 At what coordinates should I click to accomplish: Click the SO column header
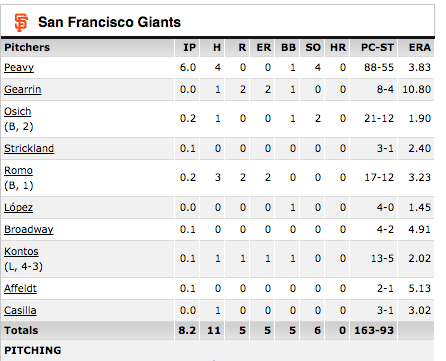coord(313,47)
